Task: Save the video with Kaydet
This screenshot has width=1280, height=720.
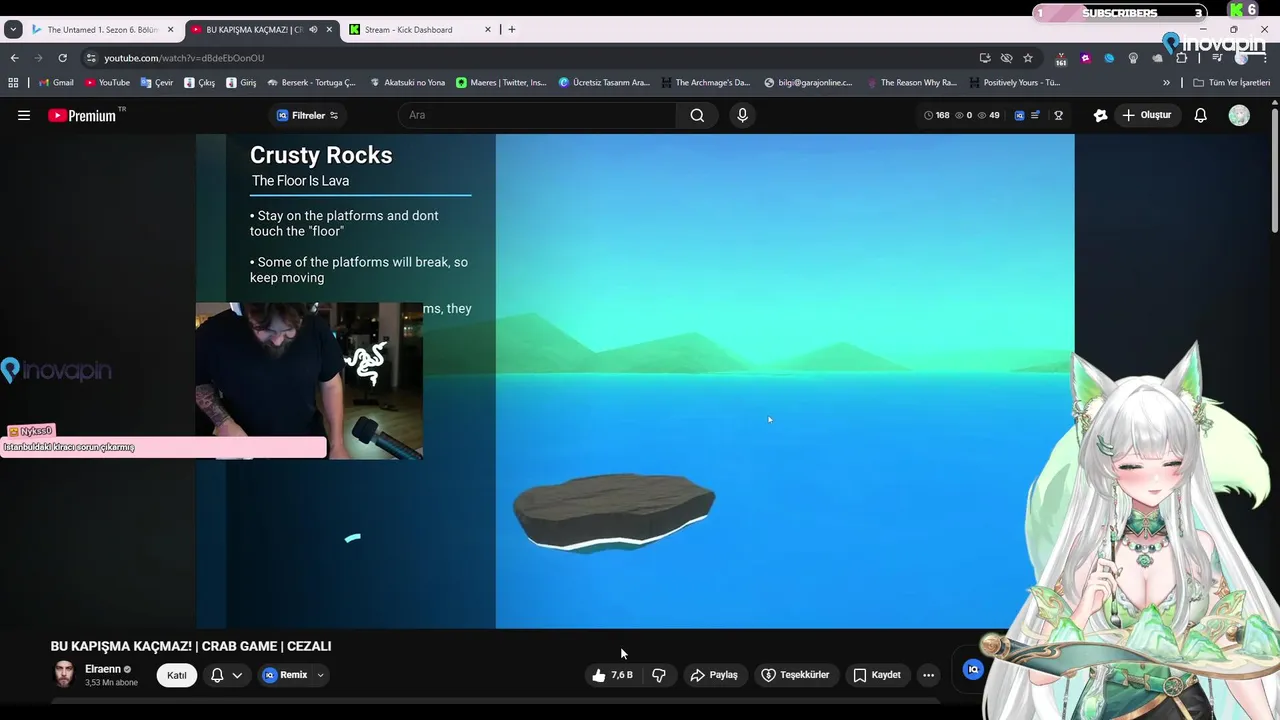Action: click(877, 675)
